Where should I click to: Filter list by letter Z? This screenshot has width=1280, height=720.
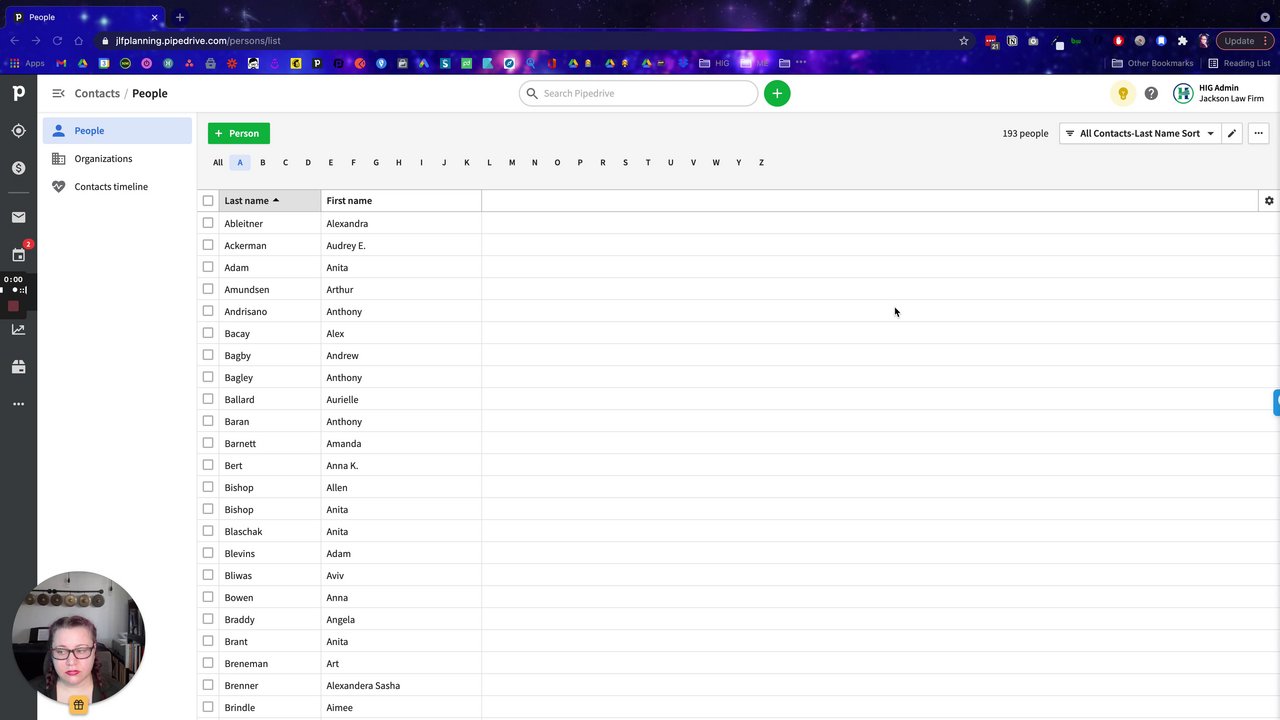tap(761, 162)
